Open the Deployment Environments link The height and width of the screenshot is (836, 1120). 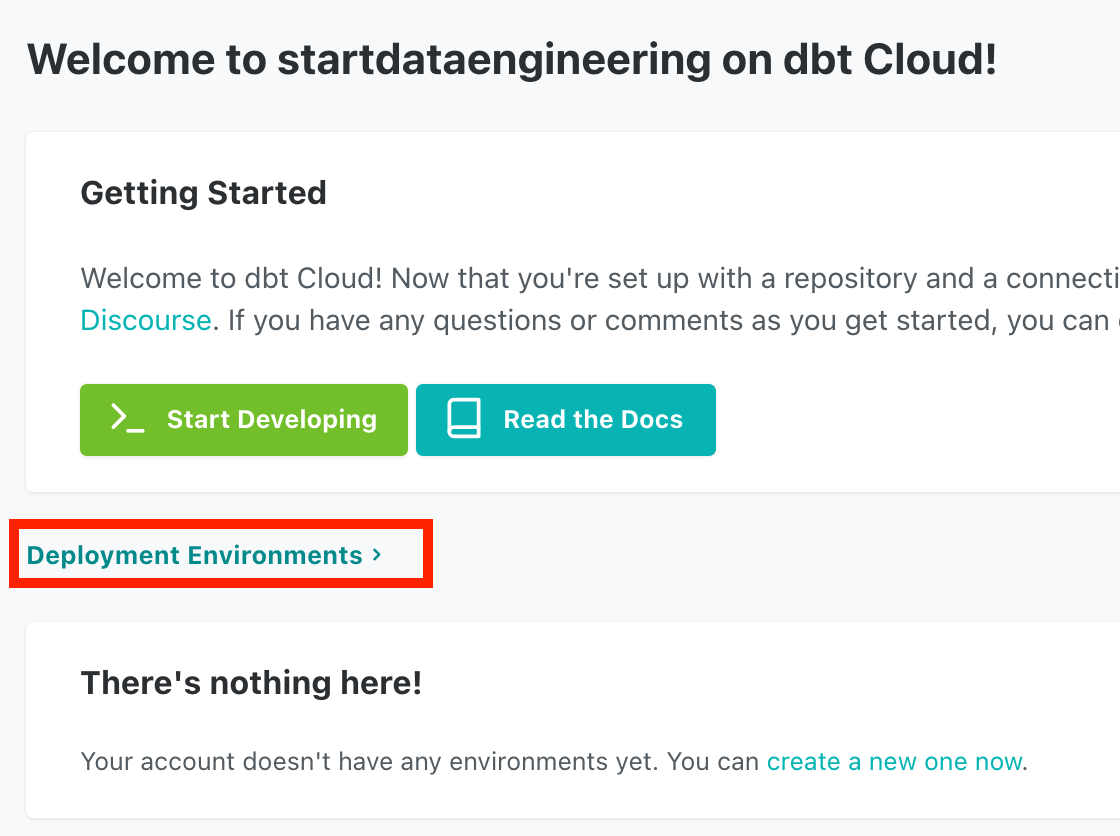click(194, 555)
